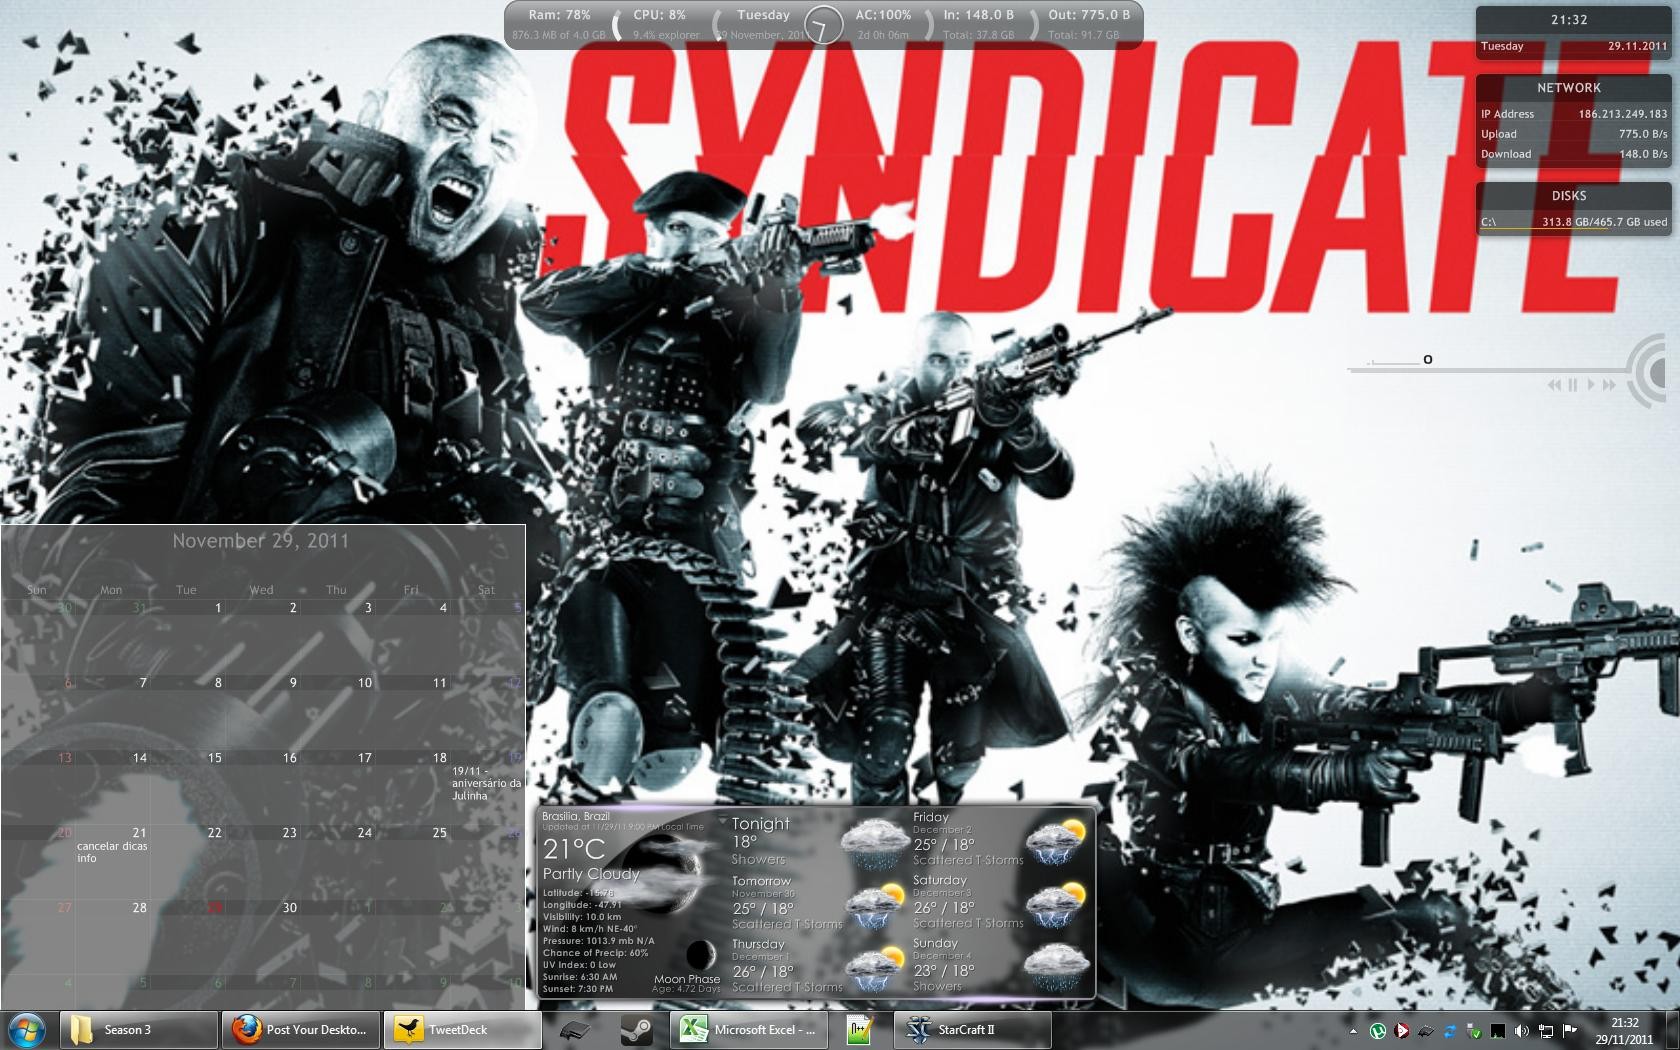The width and height of the screenshot is (1680, 1050).
Task: Switch to Firefox Post Your Desktop window
Action: pyautogui.click(x=301, y=1030)
